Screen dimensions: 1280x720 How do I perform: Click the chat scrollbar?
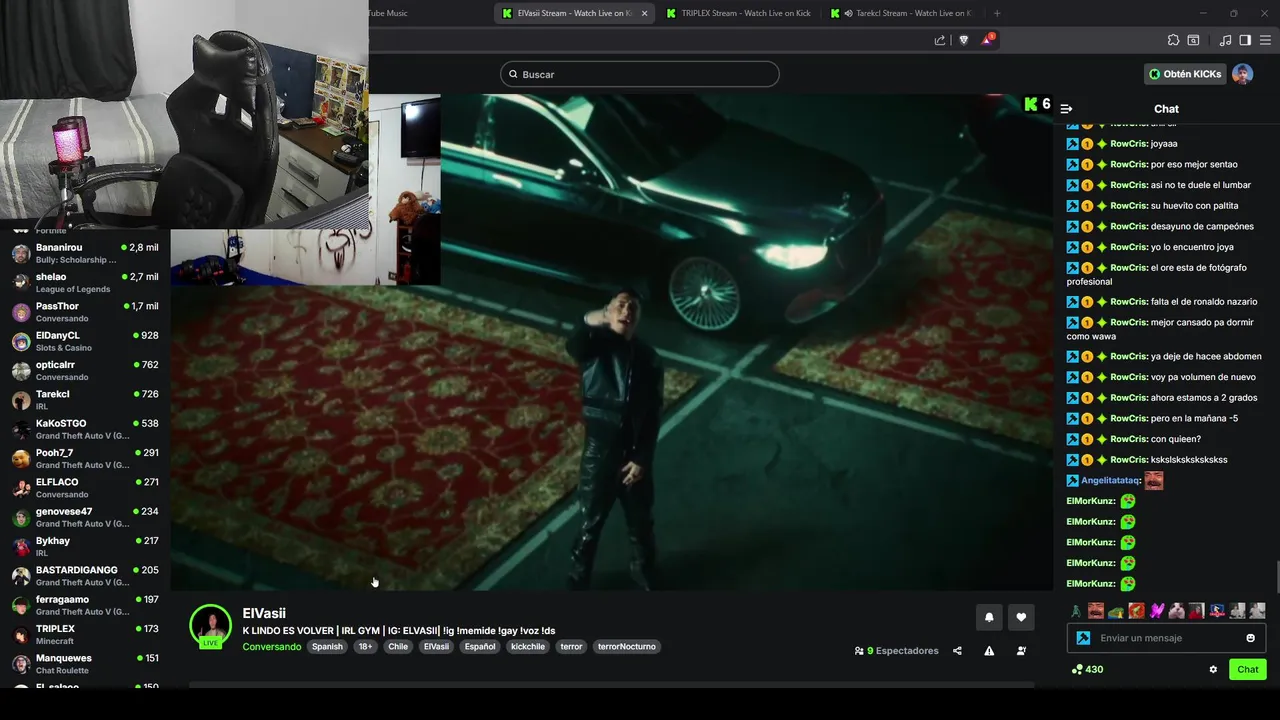pyautogui.click(x=1276, y=577)
